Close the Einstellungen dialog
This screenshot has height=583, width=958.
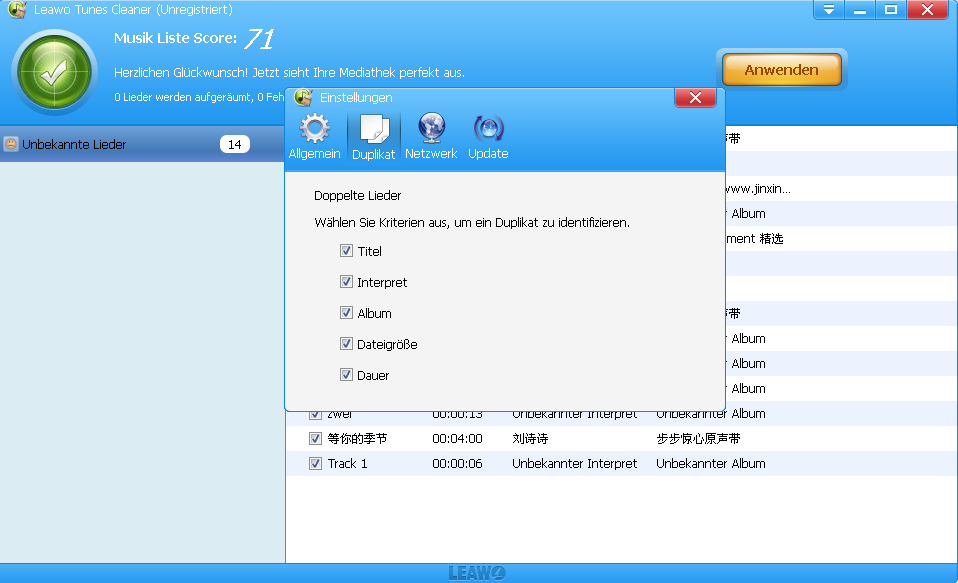tap(695, 98)
